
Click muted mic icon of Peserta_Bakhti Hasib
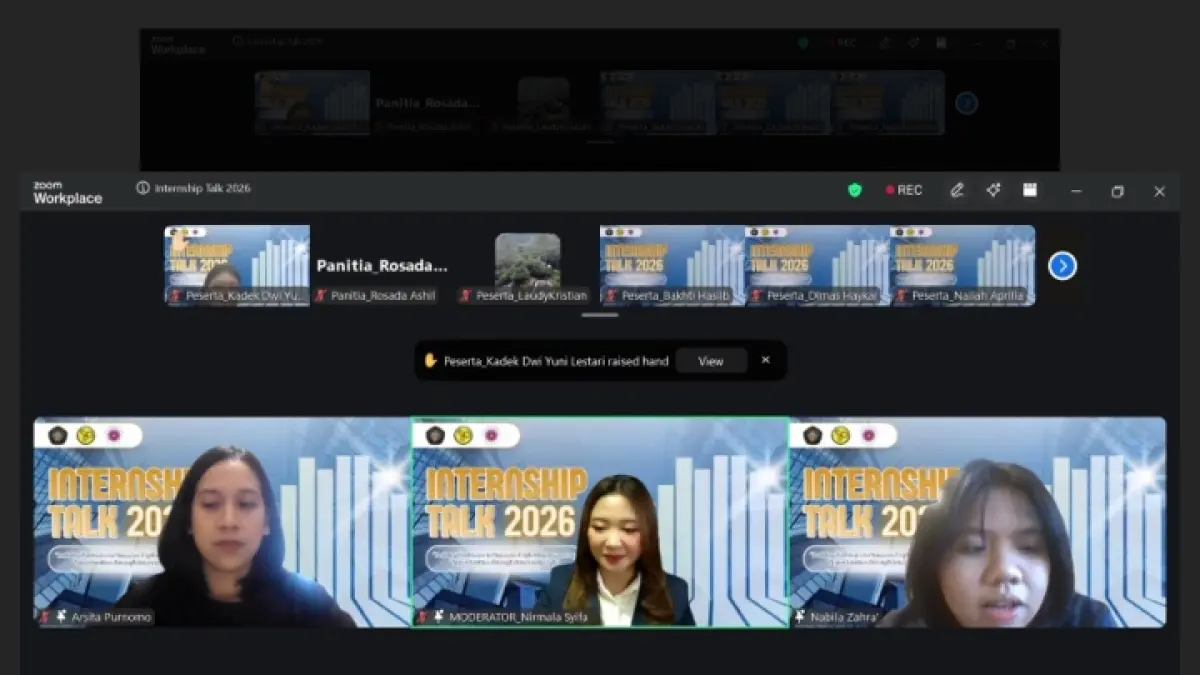point(611,296)
